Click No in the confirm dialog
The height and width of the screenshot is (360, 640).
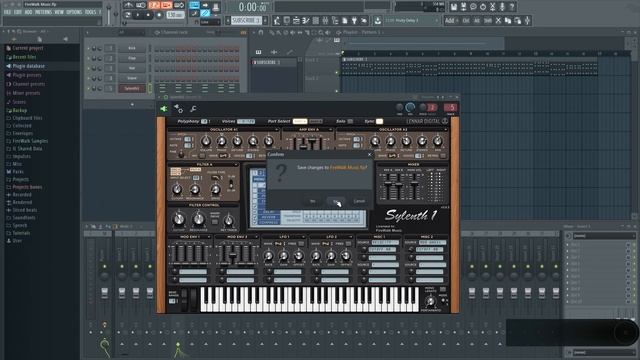336,201
